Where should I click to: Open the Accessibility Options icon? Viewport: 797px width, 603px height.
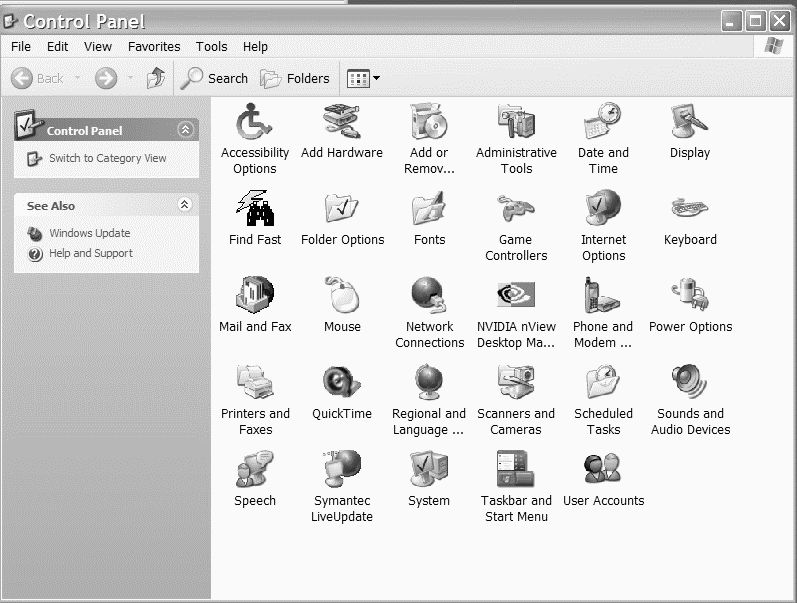(x=254, y=124)
